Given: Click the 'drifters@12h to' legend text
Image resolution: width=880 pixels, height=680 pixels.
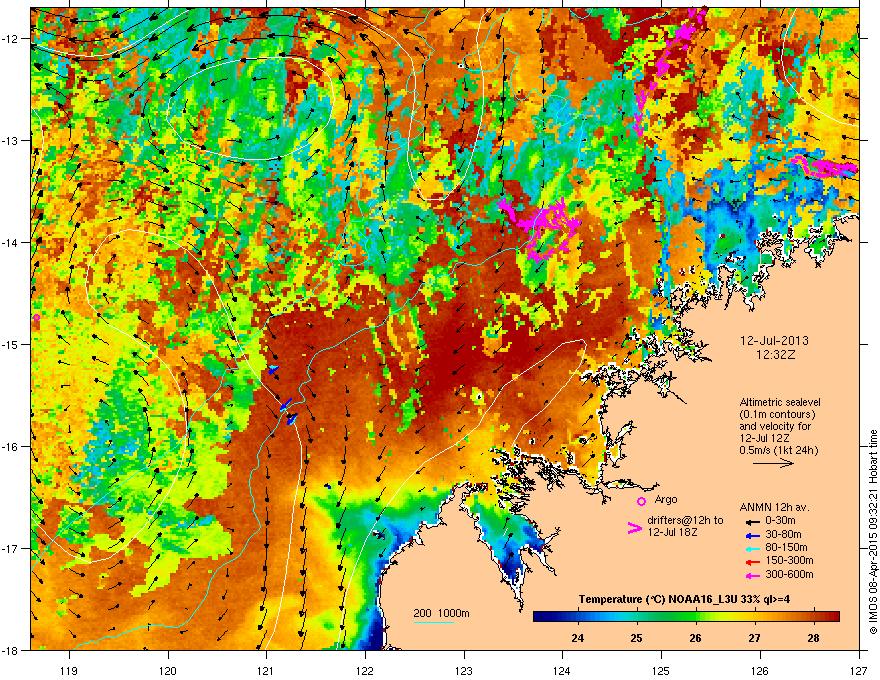Looking at the screenshot, I should pyautogui.click(x=685, y=520).
